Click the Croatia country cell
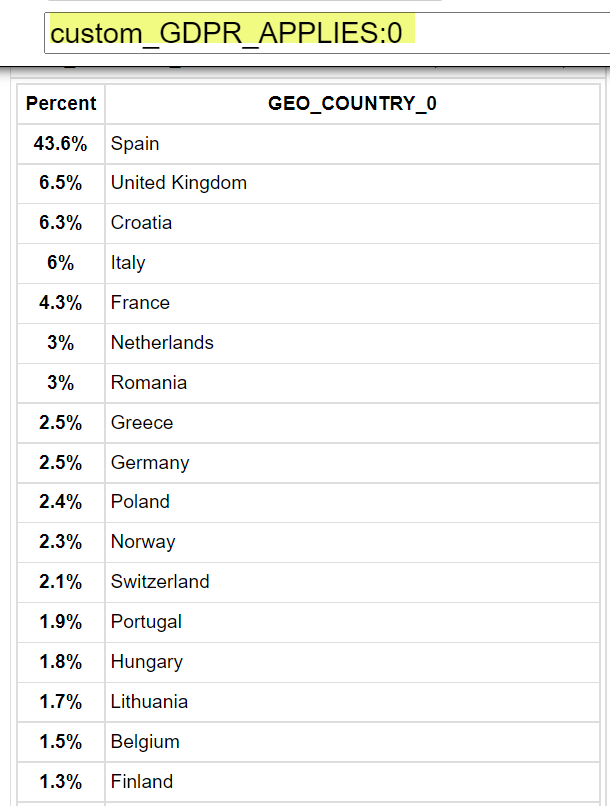This screenshot has width=610, height=806. [x=352, y=224]
